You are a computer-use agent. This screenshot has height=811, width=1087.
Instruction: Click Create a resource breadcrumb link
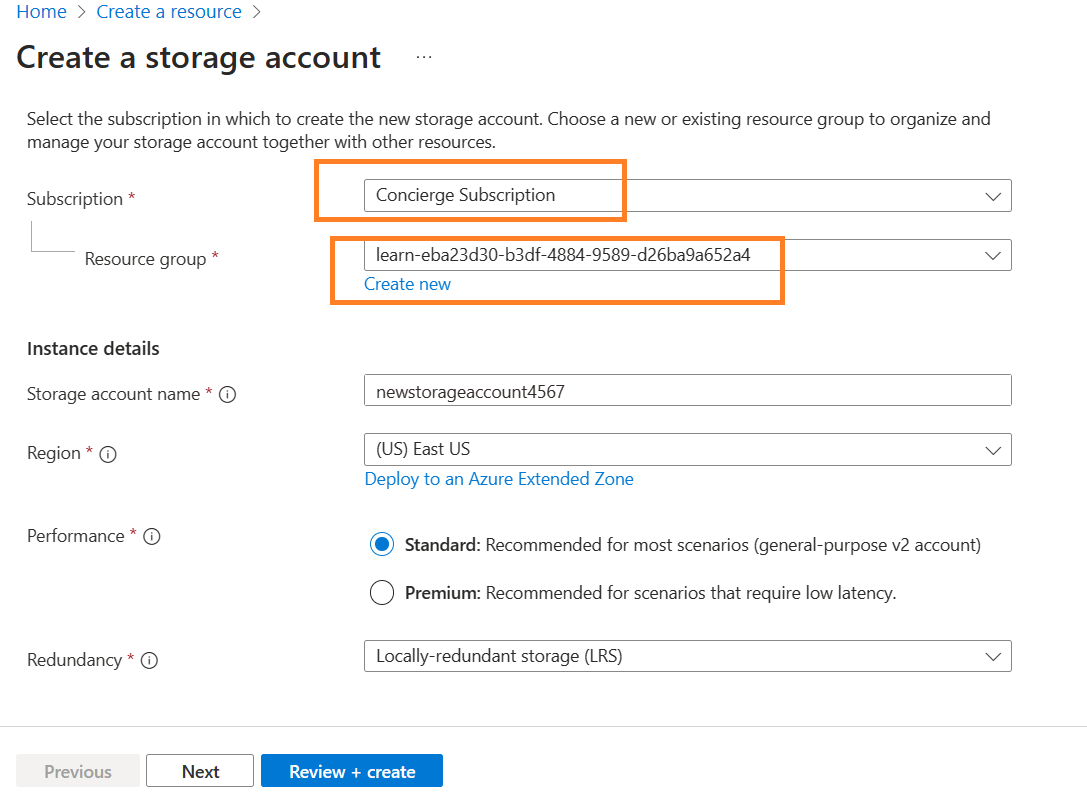[169, 12]
